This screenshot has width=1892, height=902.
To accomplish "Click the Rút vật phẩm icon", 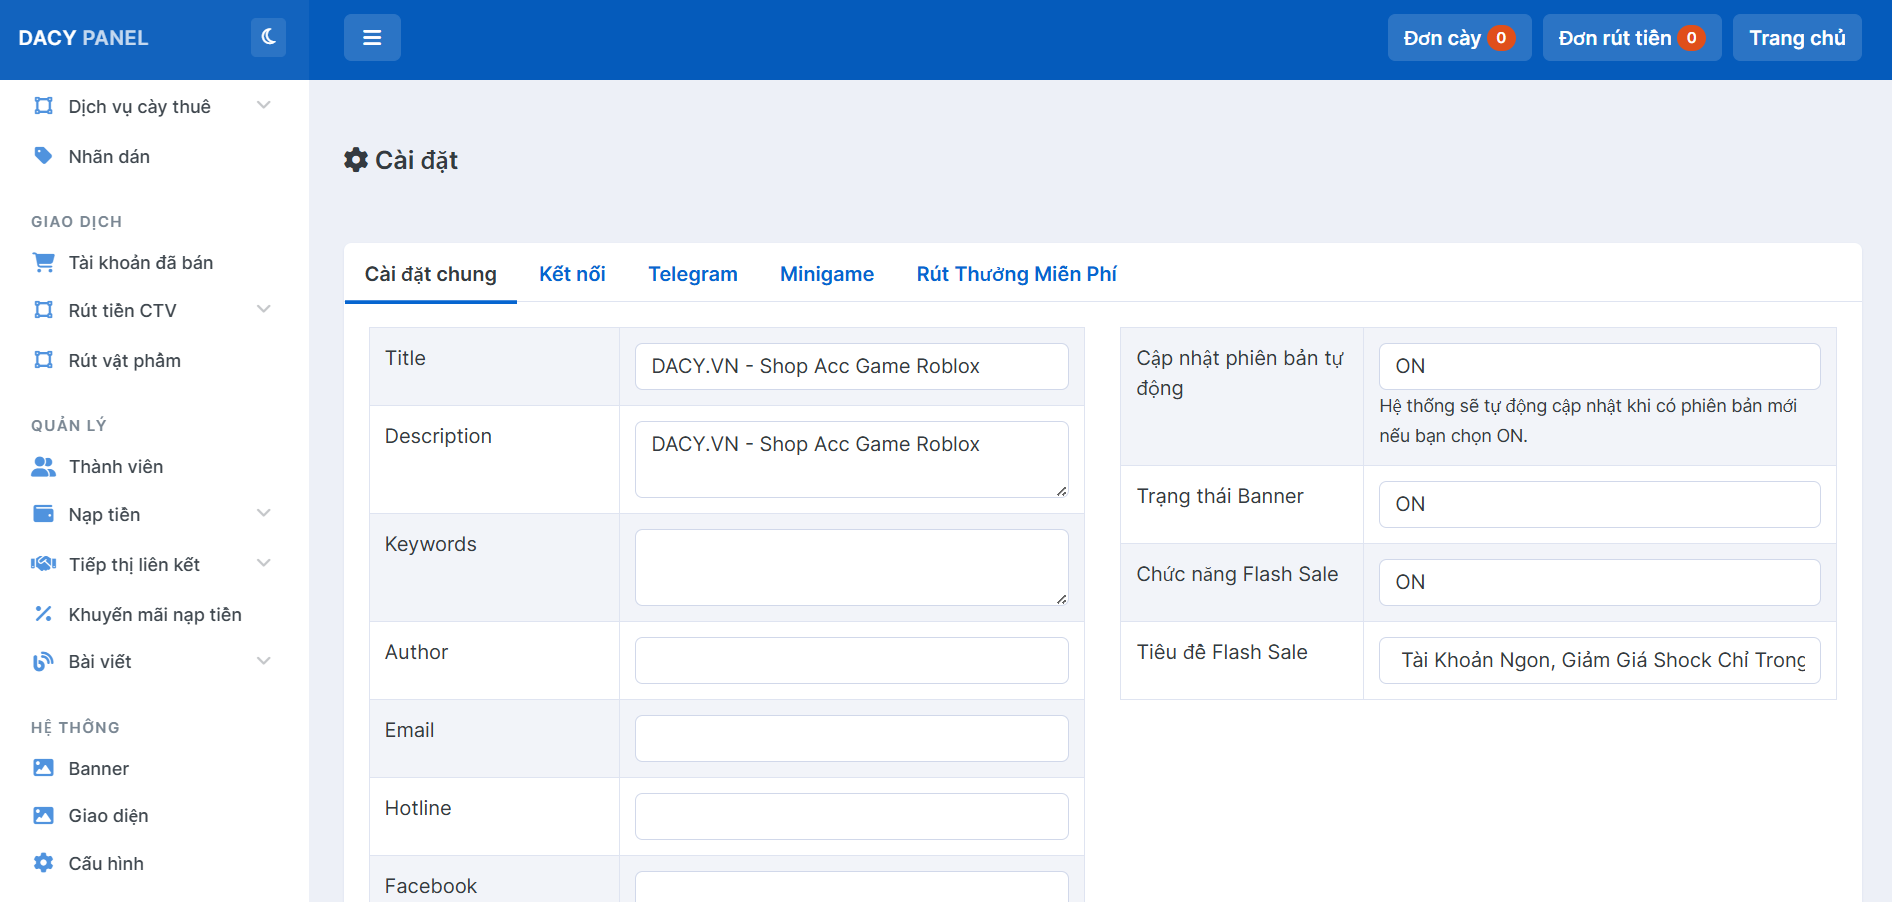I will [x=43, y=360].
